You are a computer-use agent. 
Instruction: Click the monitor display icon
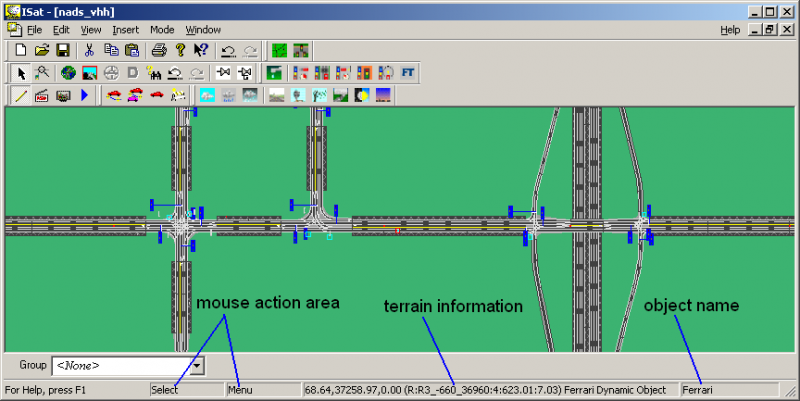63,95
